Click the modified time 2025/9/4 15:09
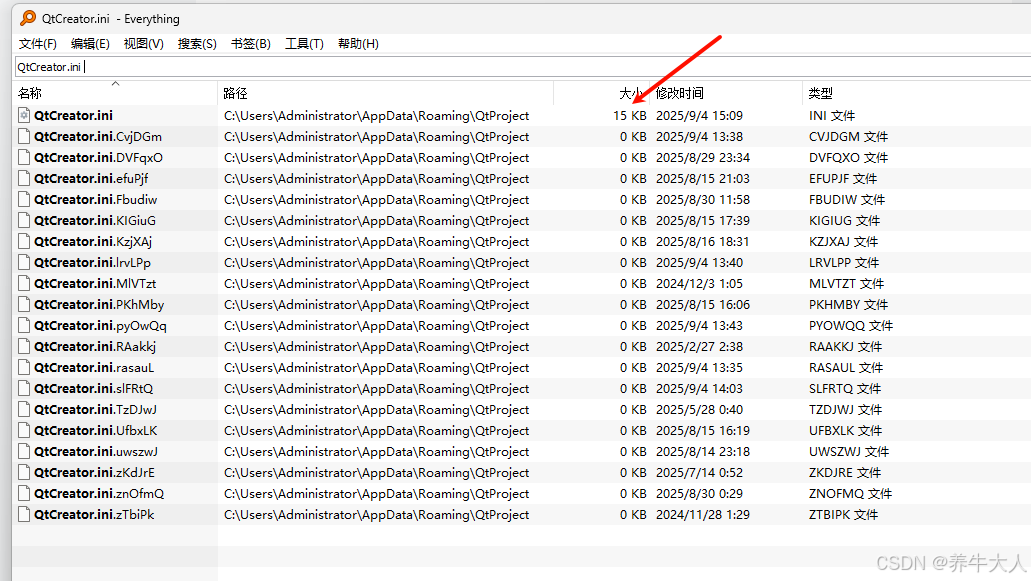This screenshot has height=581, width=1031. [x=700, y=116]
